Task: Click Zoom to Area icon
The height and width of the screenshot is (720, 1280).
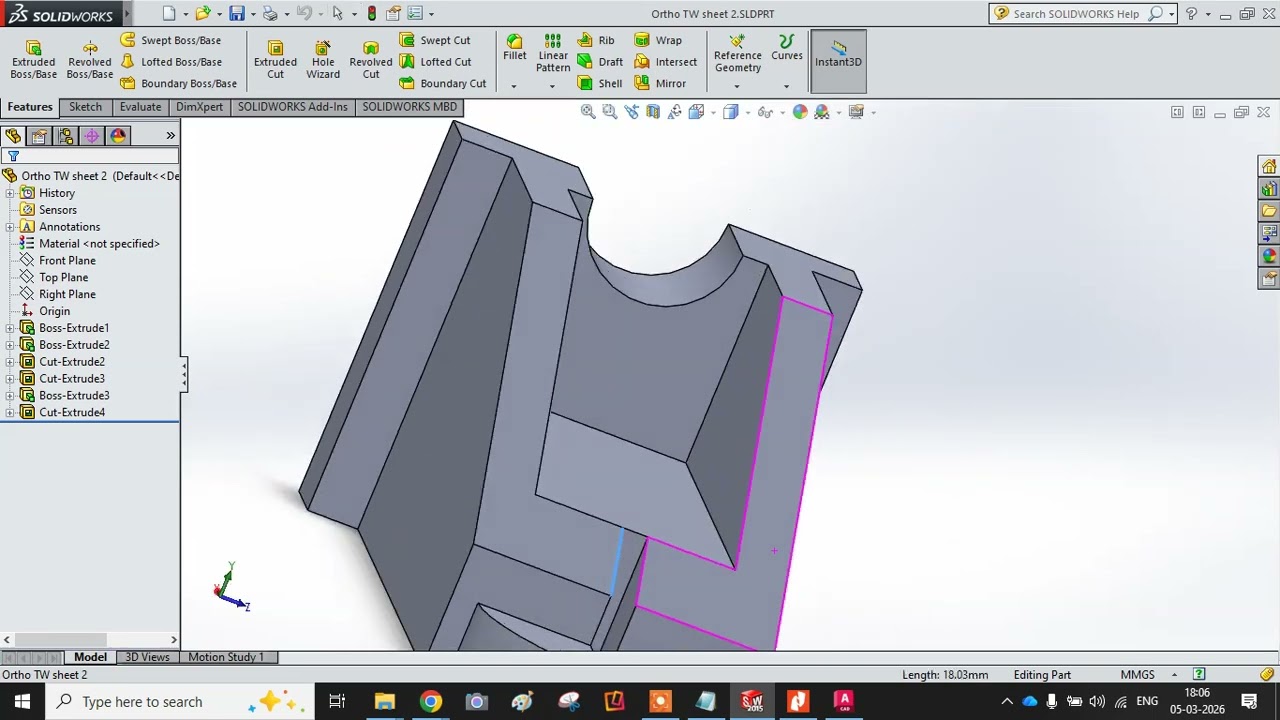Action: [609, 112]
